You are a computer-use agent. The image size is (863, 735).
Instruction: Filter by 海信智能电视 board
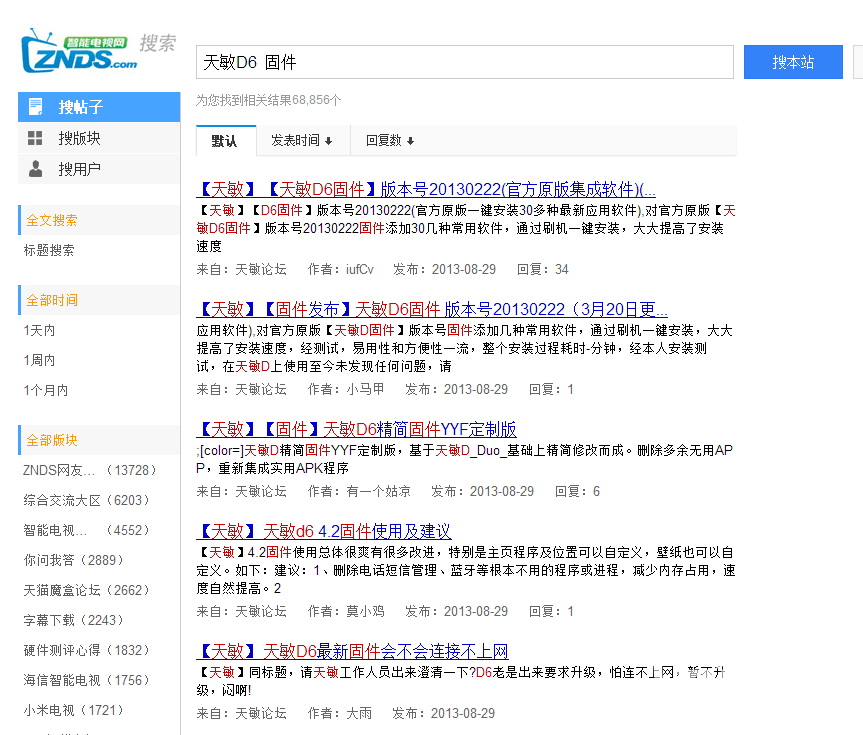click(86, 680)
